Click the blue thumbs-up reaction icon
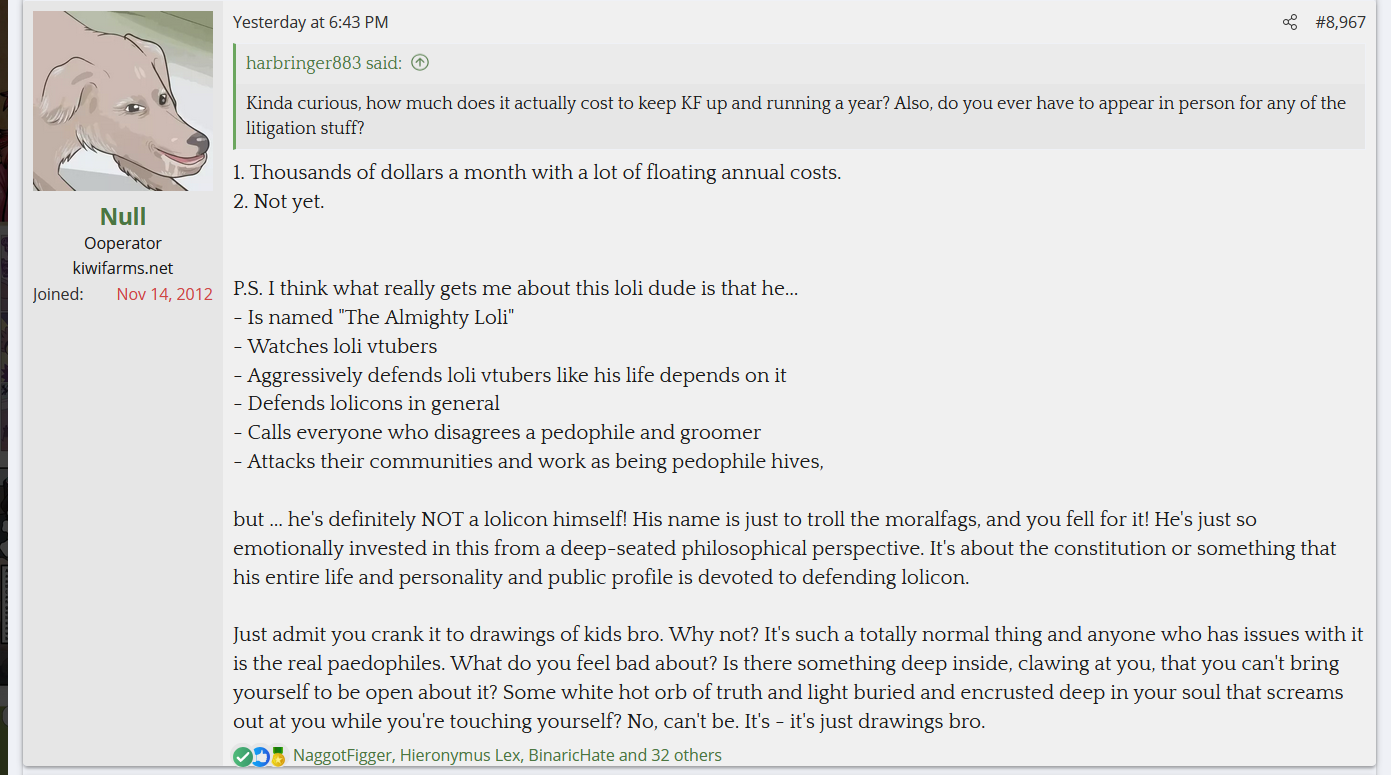 point(260,756)
